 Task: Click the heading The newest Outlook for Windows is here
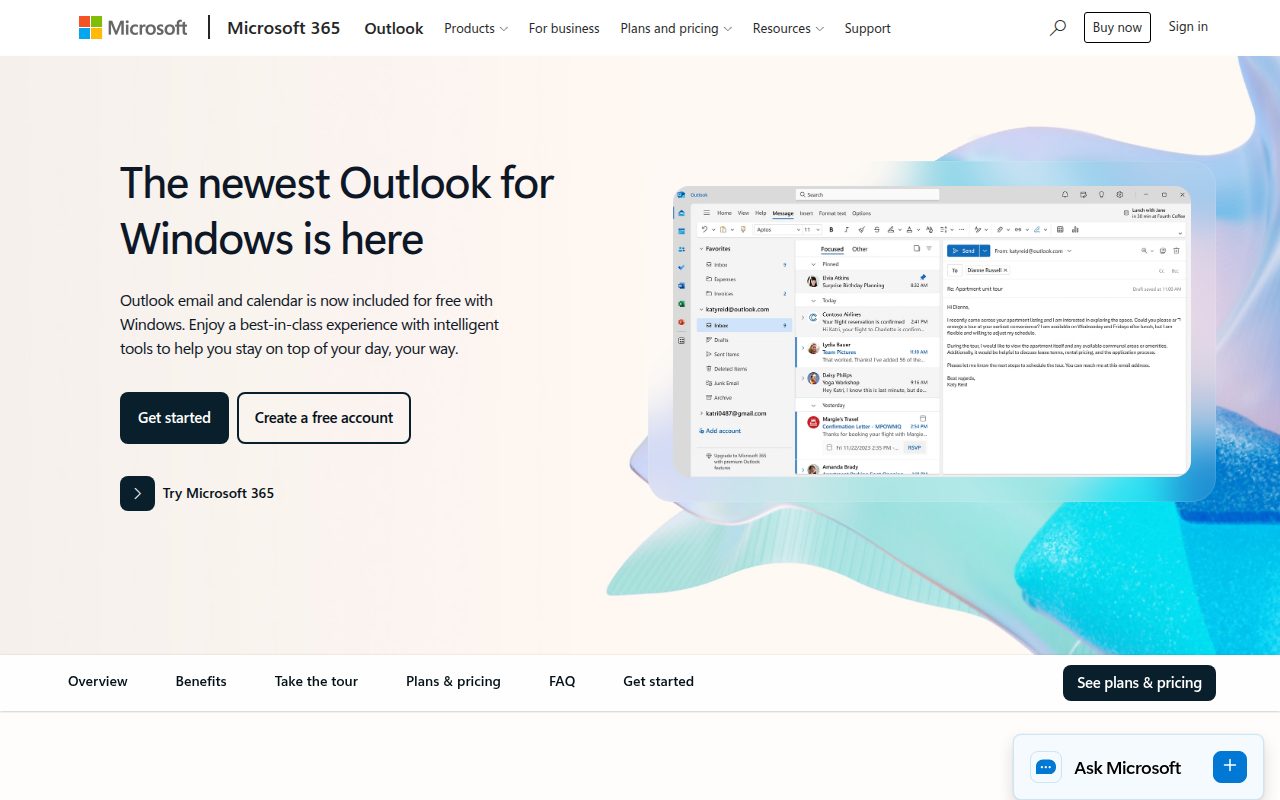pyautogui.click(x=337, y=211)
